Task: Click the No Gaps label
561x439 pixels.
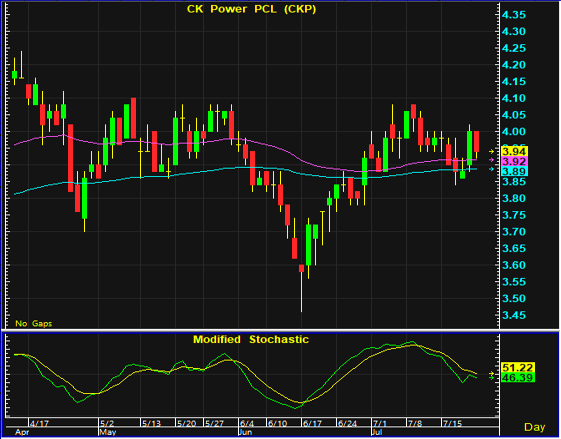Action: pos(34,324)
